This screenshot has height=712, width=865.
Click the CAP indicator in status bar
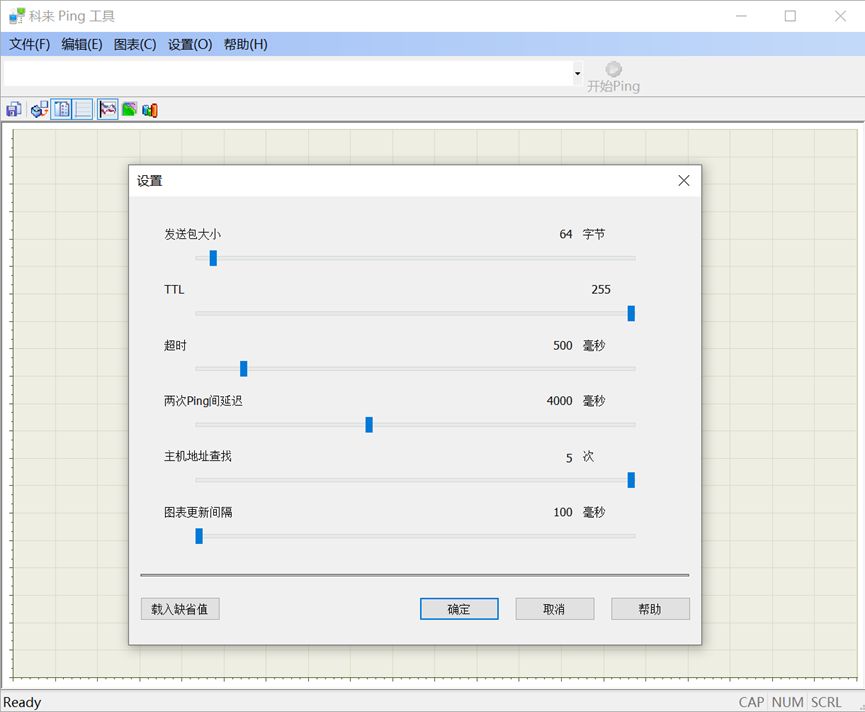pyautogui.click(x=751, y=702)
